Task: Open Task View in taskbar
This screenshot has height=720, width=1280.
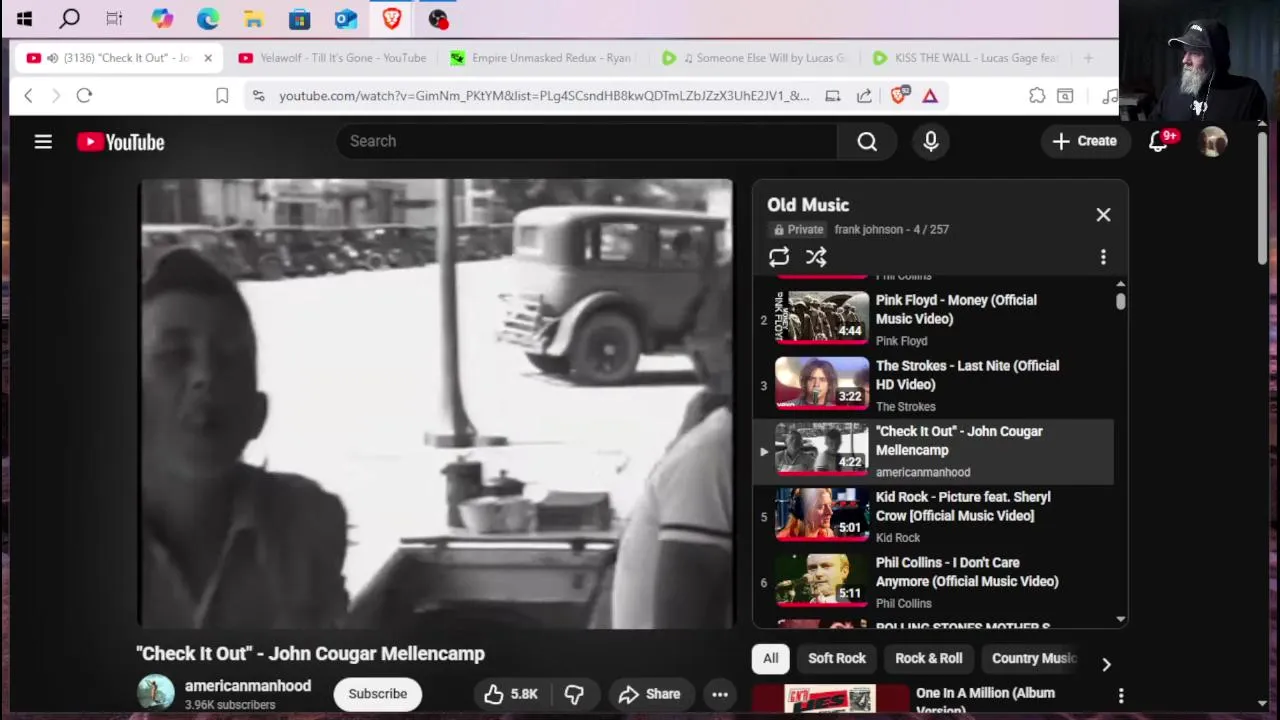Action: click(x=114, y=18)
